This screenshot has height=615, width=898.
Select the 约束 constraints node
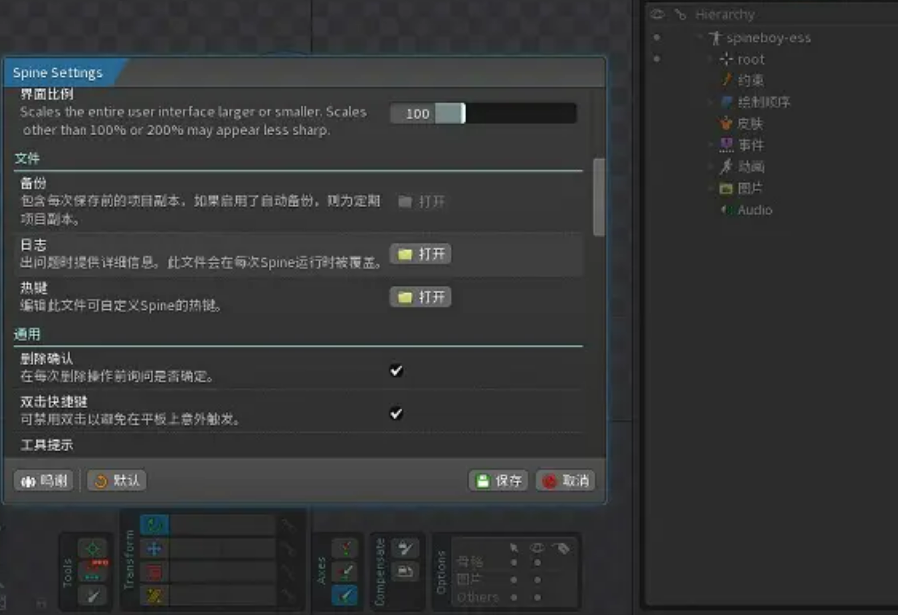tap(742, 80)
